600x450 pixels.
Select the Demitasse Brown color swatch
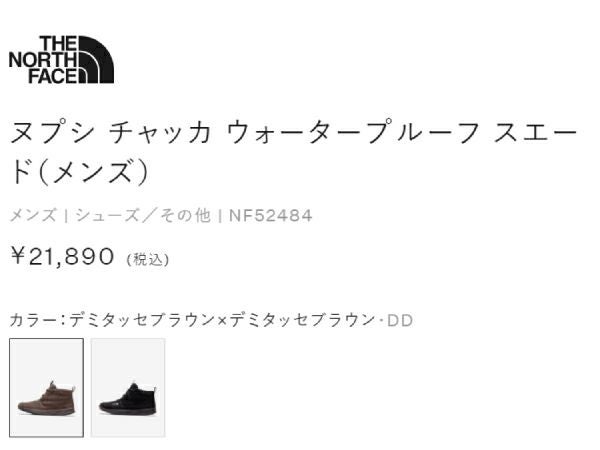47,388
